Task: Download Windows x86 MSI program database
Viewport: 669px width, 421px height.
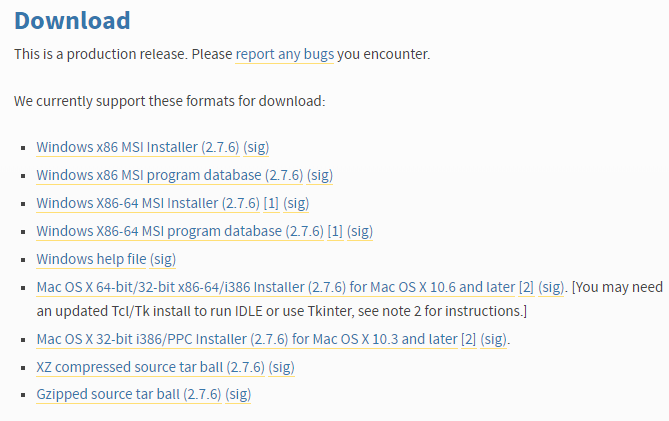Action: [170, 175]
